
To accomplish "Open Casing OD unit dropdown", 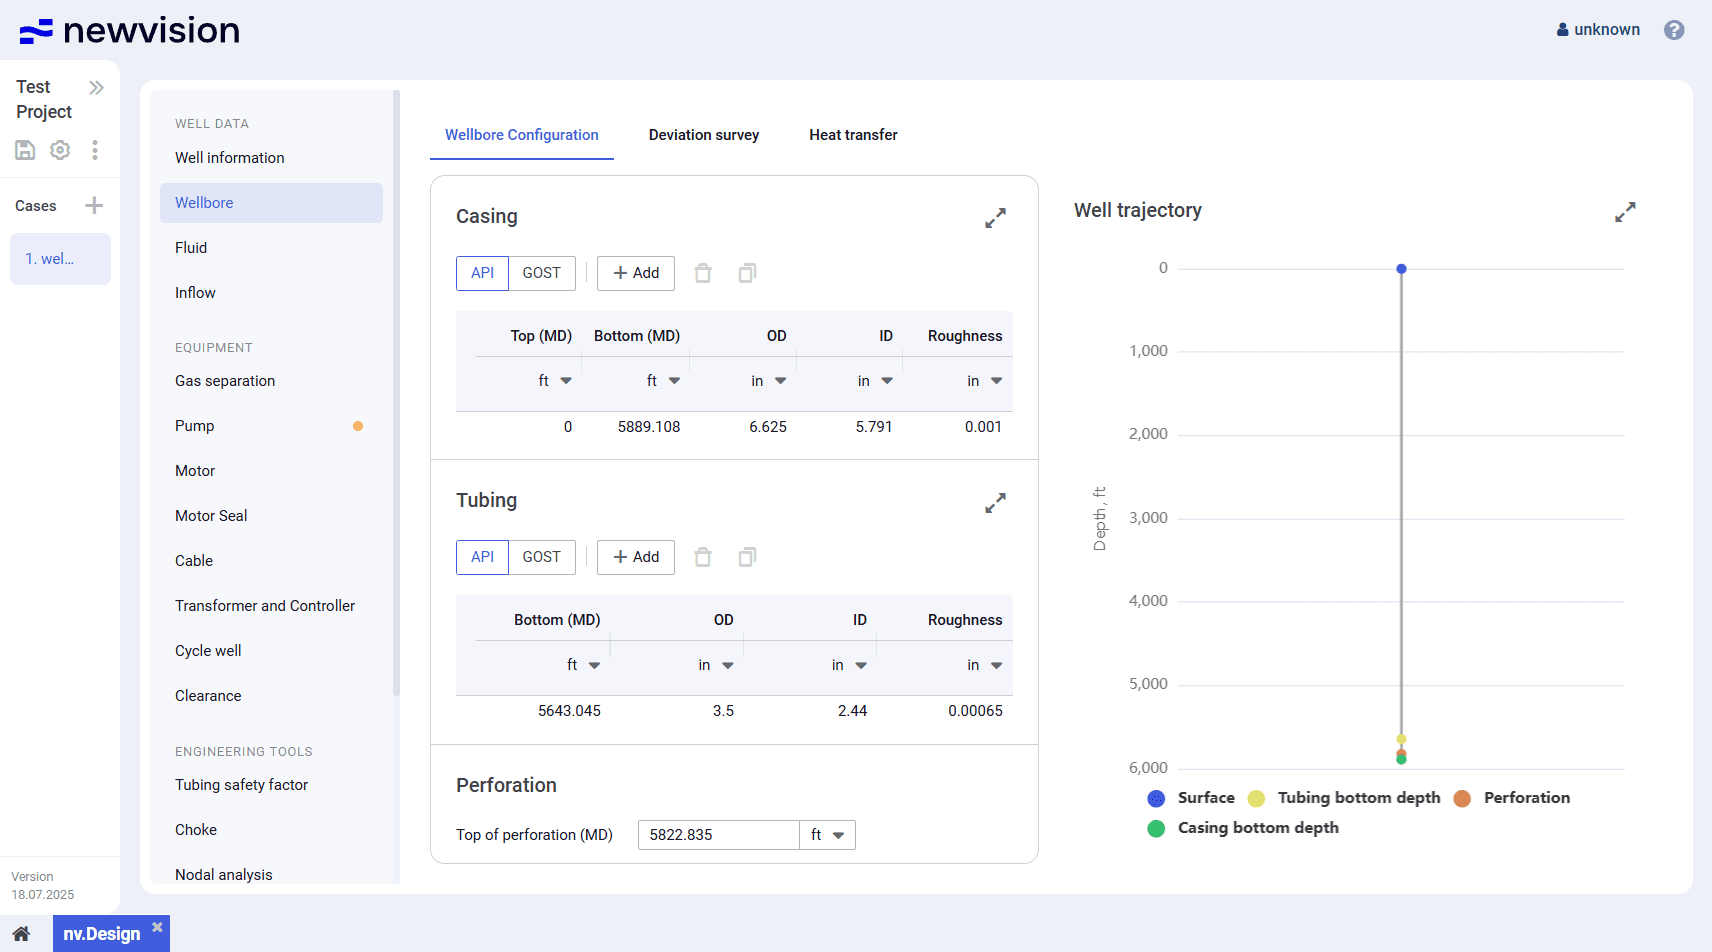I will point(768,381).
